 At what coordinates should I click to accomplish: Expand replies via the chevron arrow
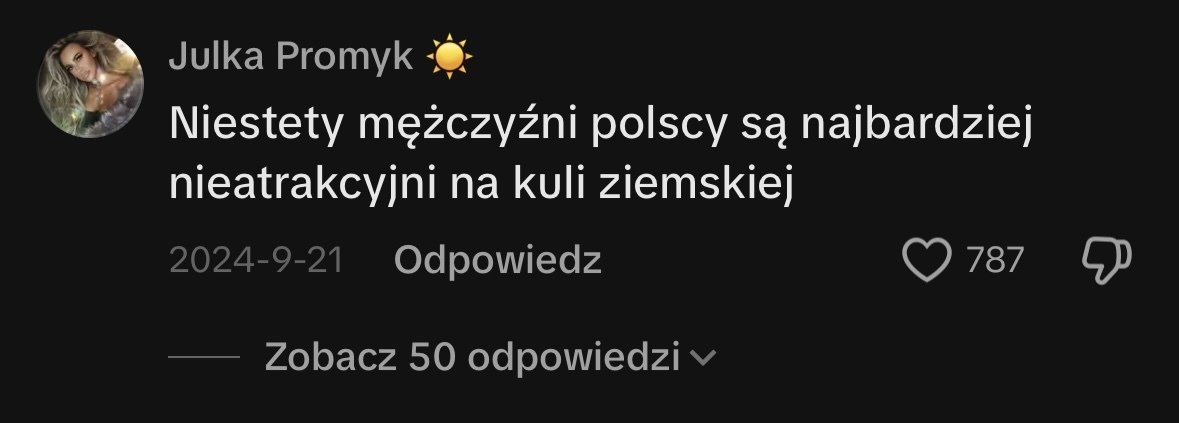click(702, 358)
